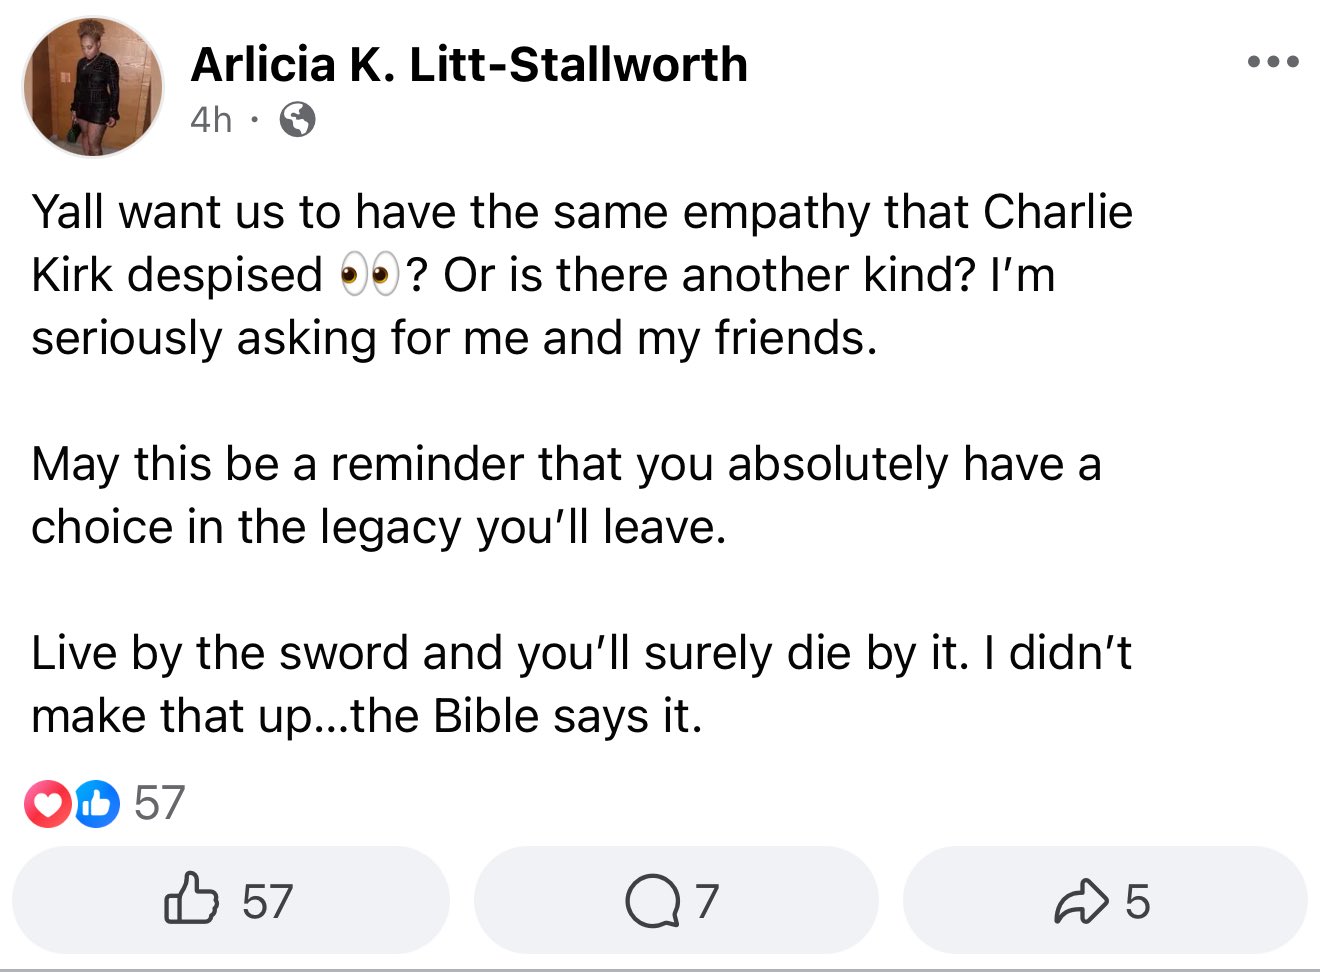Click the red heart reaction icon
Viewport: 1320px width, 972px height.
click(48, 803)
